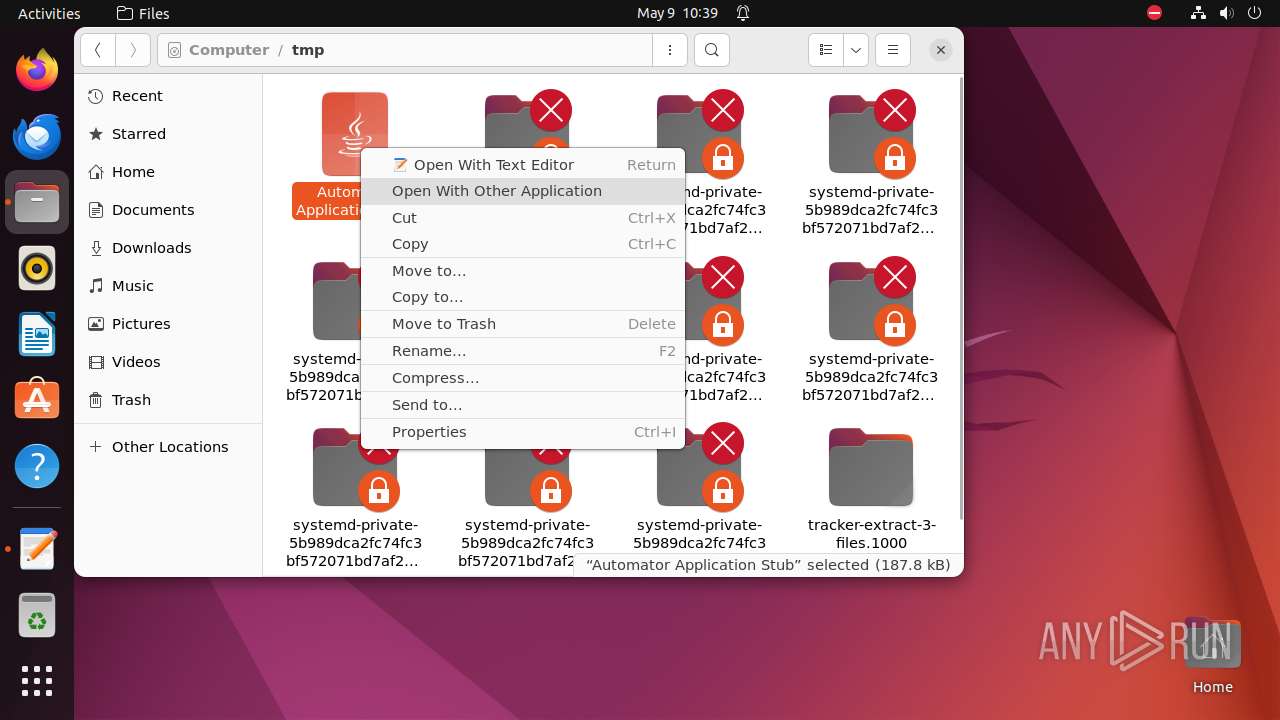Choose Rename… from the context menu

coord(523,351)
